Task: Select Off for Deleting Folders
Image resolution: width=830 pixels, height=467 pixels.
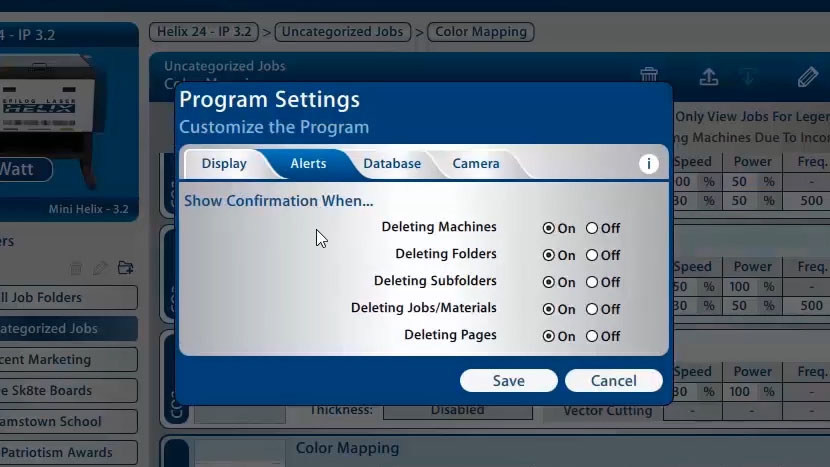Action: point(592,255)
